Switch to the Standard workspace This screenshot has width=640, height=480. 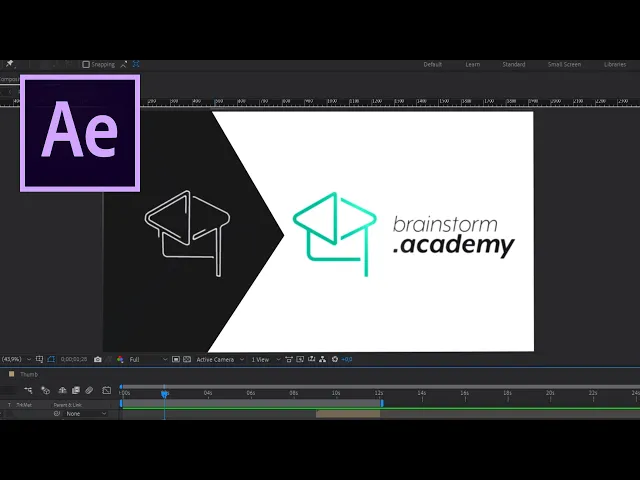click(513, 64)
